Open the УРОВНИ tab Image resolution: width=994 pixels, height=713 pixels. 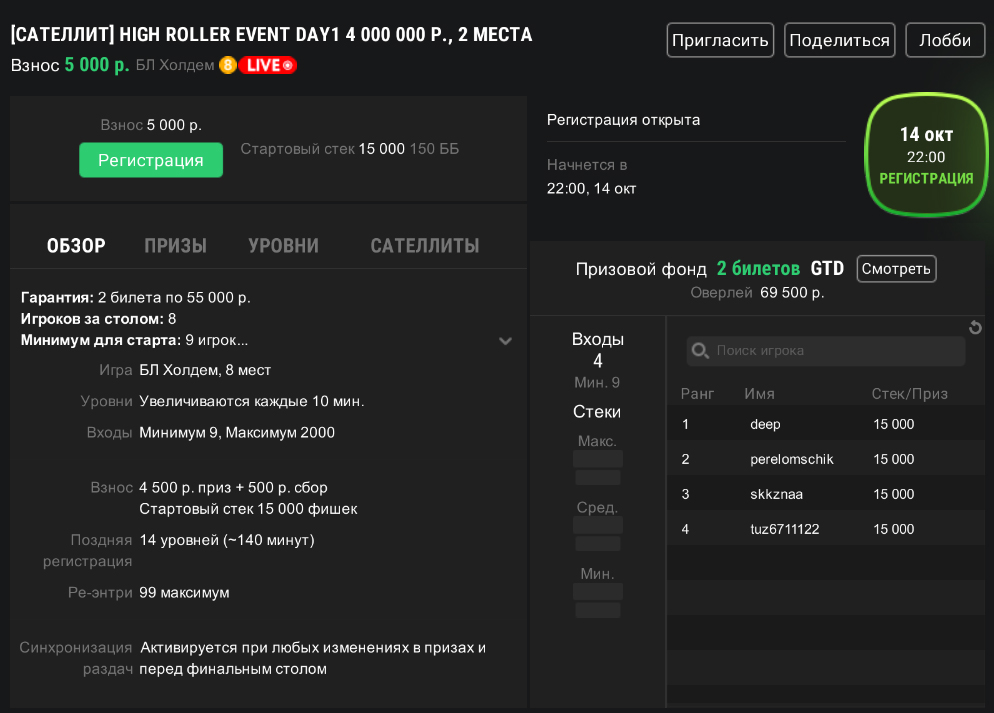point(283,246)
